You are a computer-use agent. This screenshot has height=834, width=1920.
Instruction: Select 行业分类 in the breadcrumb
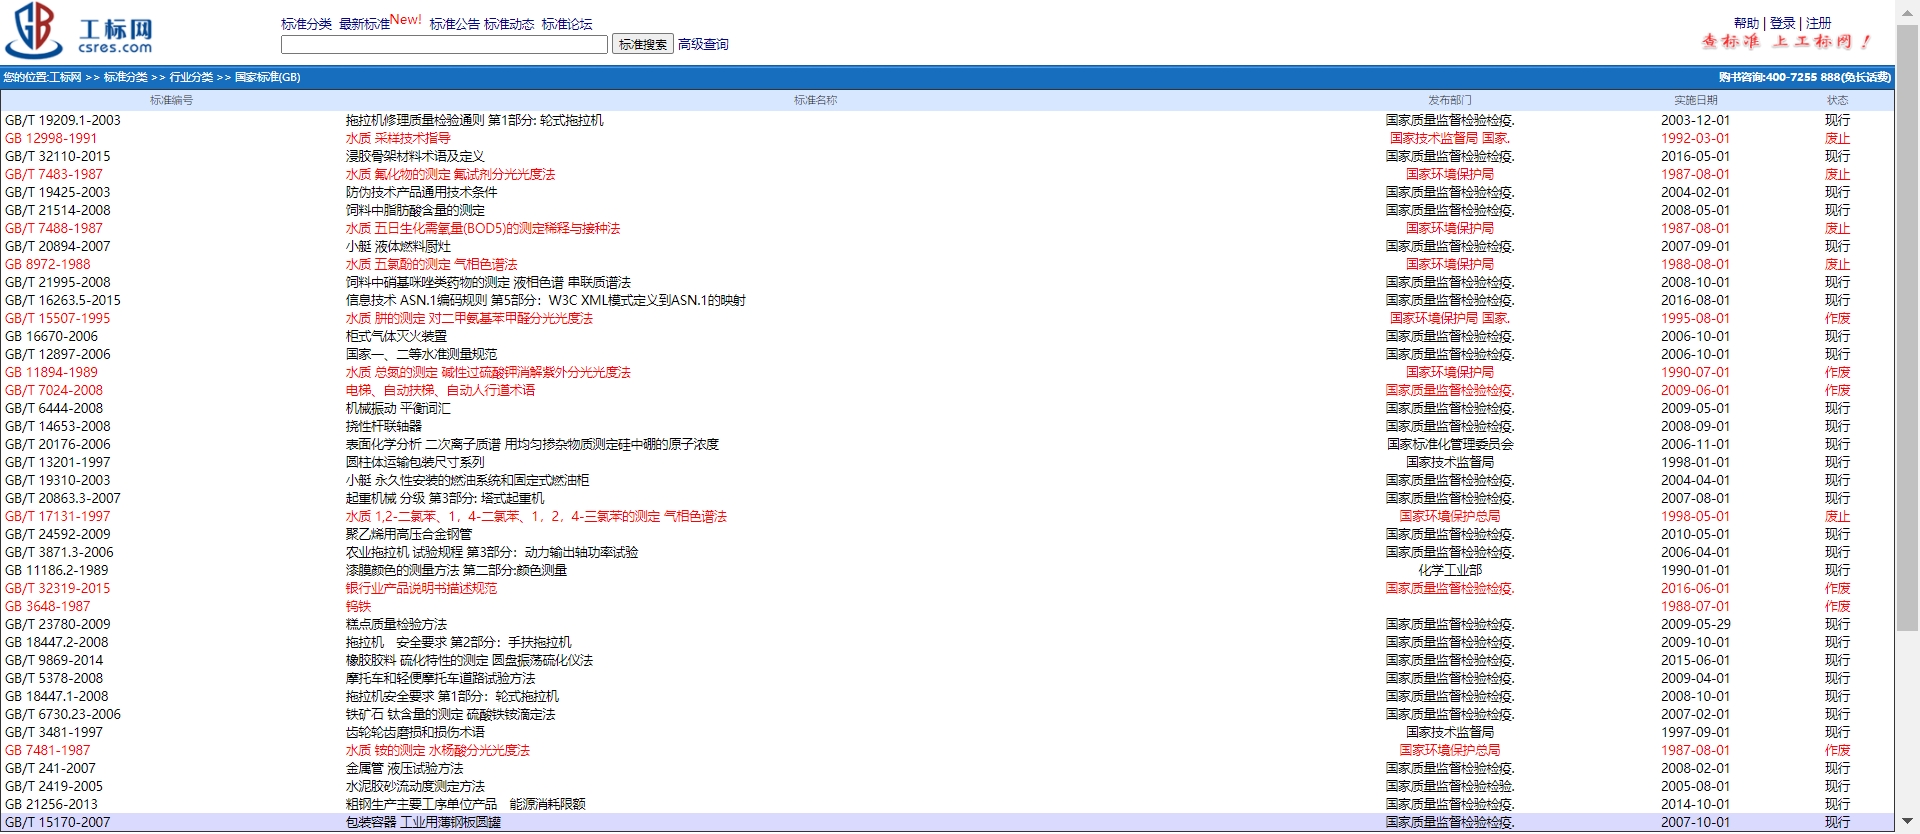click(191, 77)
